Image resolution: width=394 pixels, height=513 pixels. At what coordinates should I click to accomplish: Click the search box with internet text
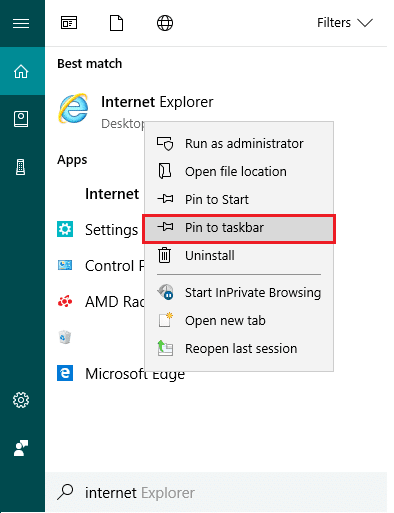coord(216,492)
